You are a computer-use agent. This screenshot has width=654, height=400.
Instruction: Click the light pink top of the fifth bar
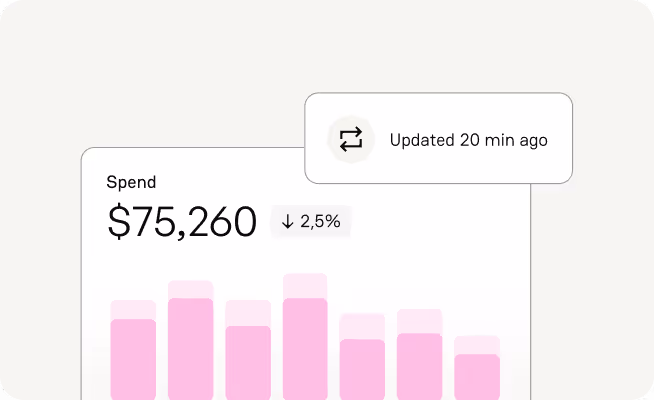[362, 327]
